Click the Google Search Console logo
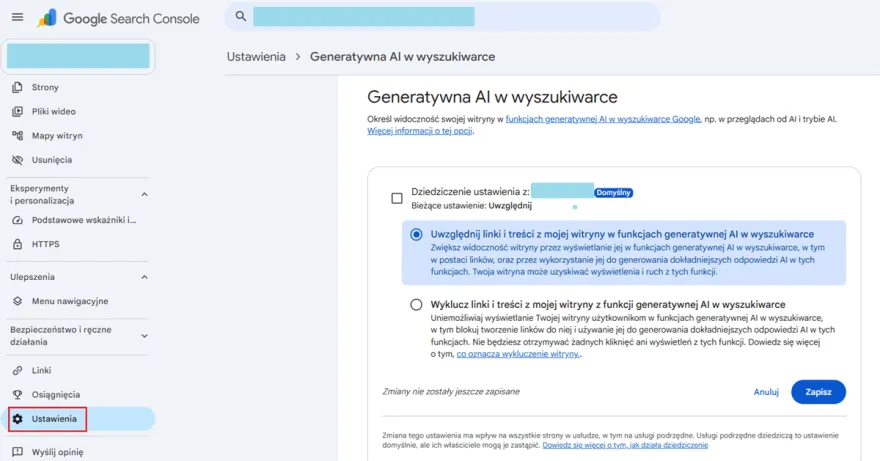The width and height of the screenshot is (880, 461). click(x=118, y=19)
